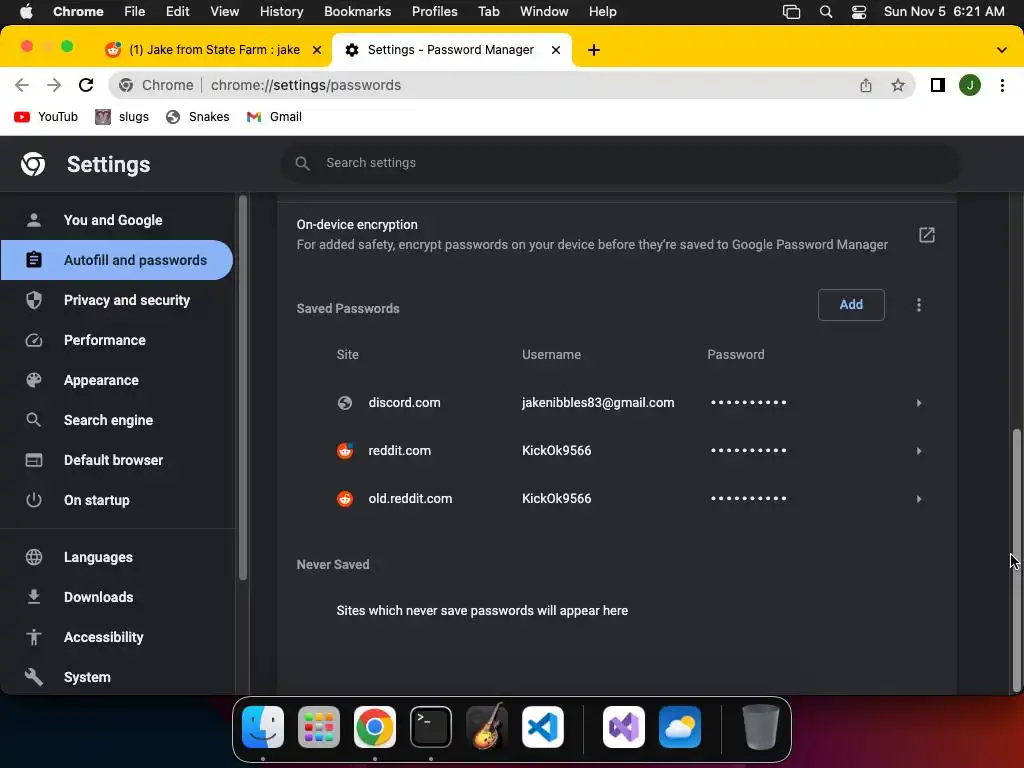Toggle Chrome side panel icon
Viewport: 1024px width, 768px height.
(938, 85)
